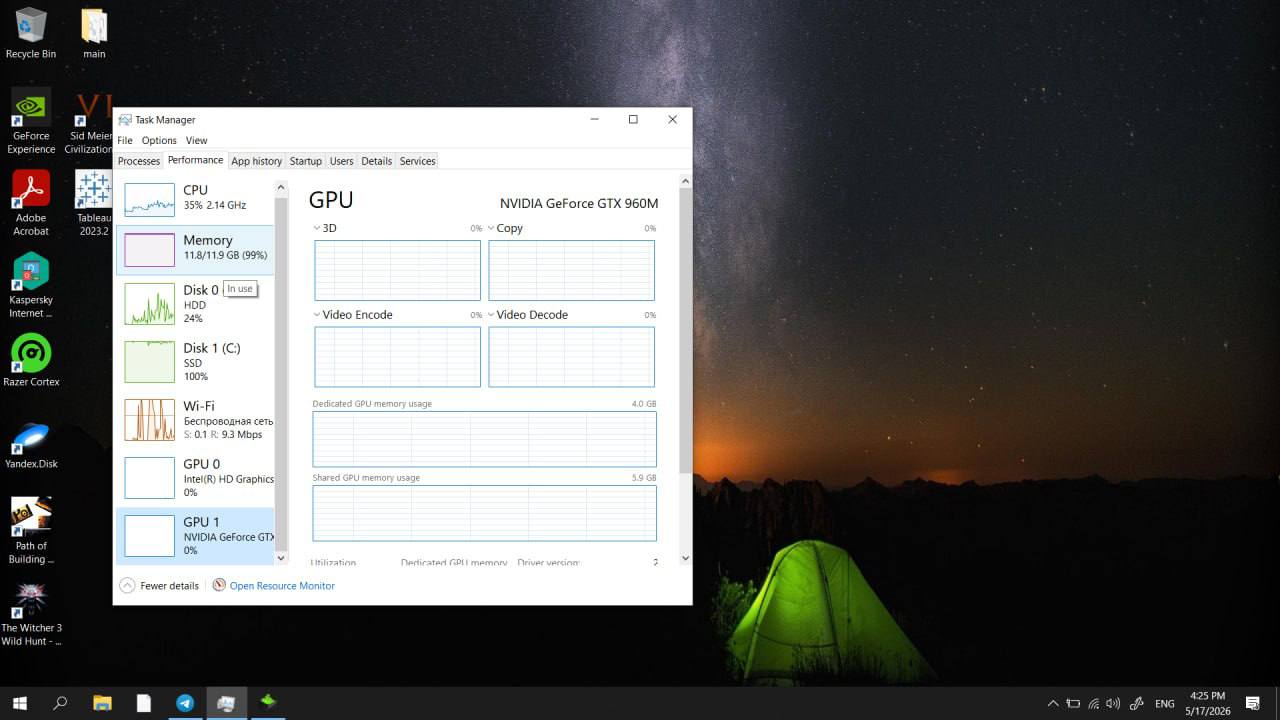The image size is (1280, 720).
Task: Open the Recycle Bin desktop icon
Action: pyautogui.click(x=31, y=34)
